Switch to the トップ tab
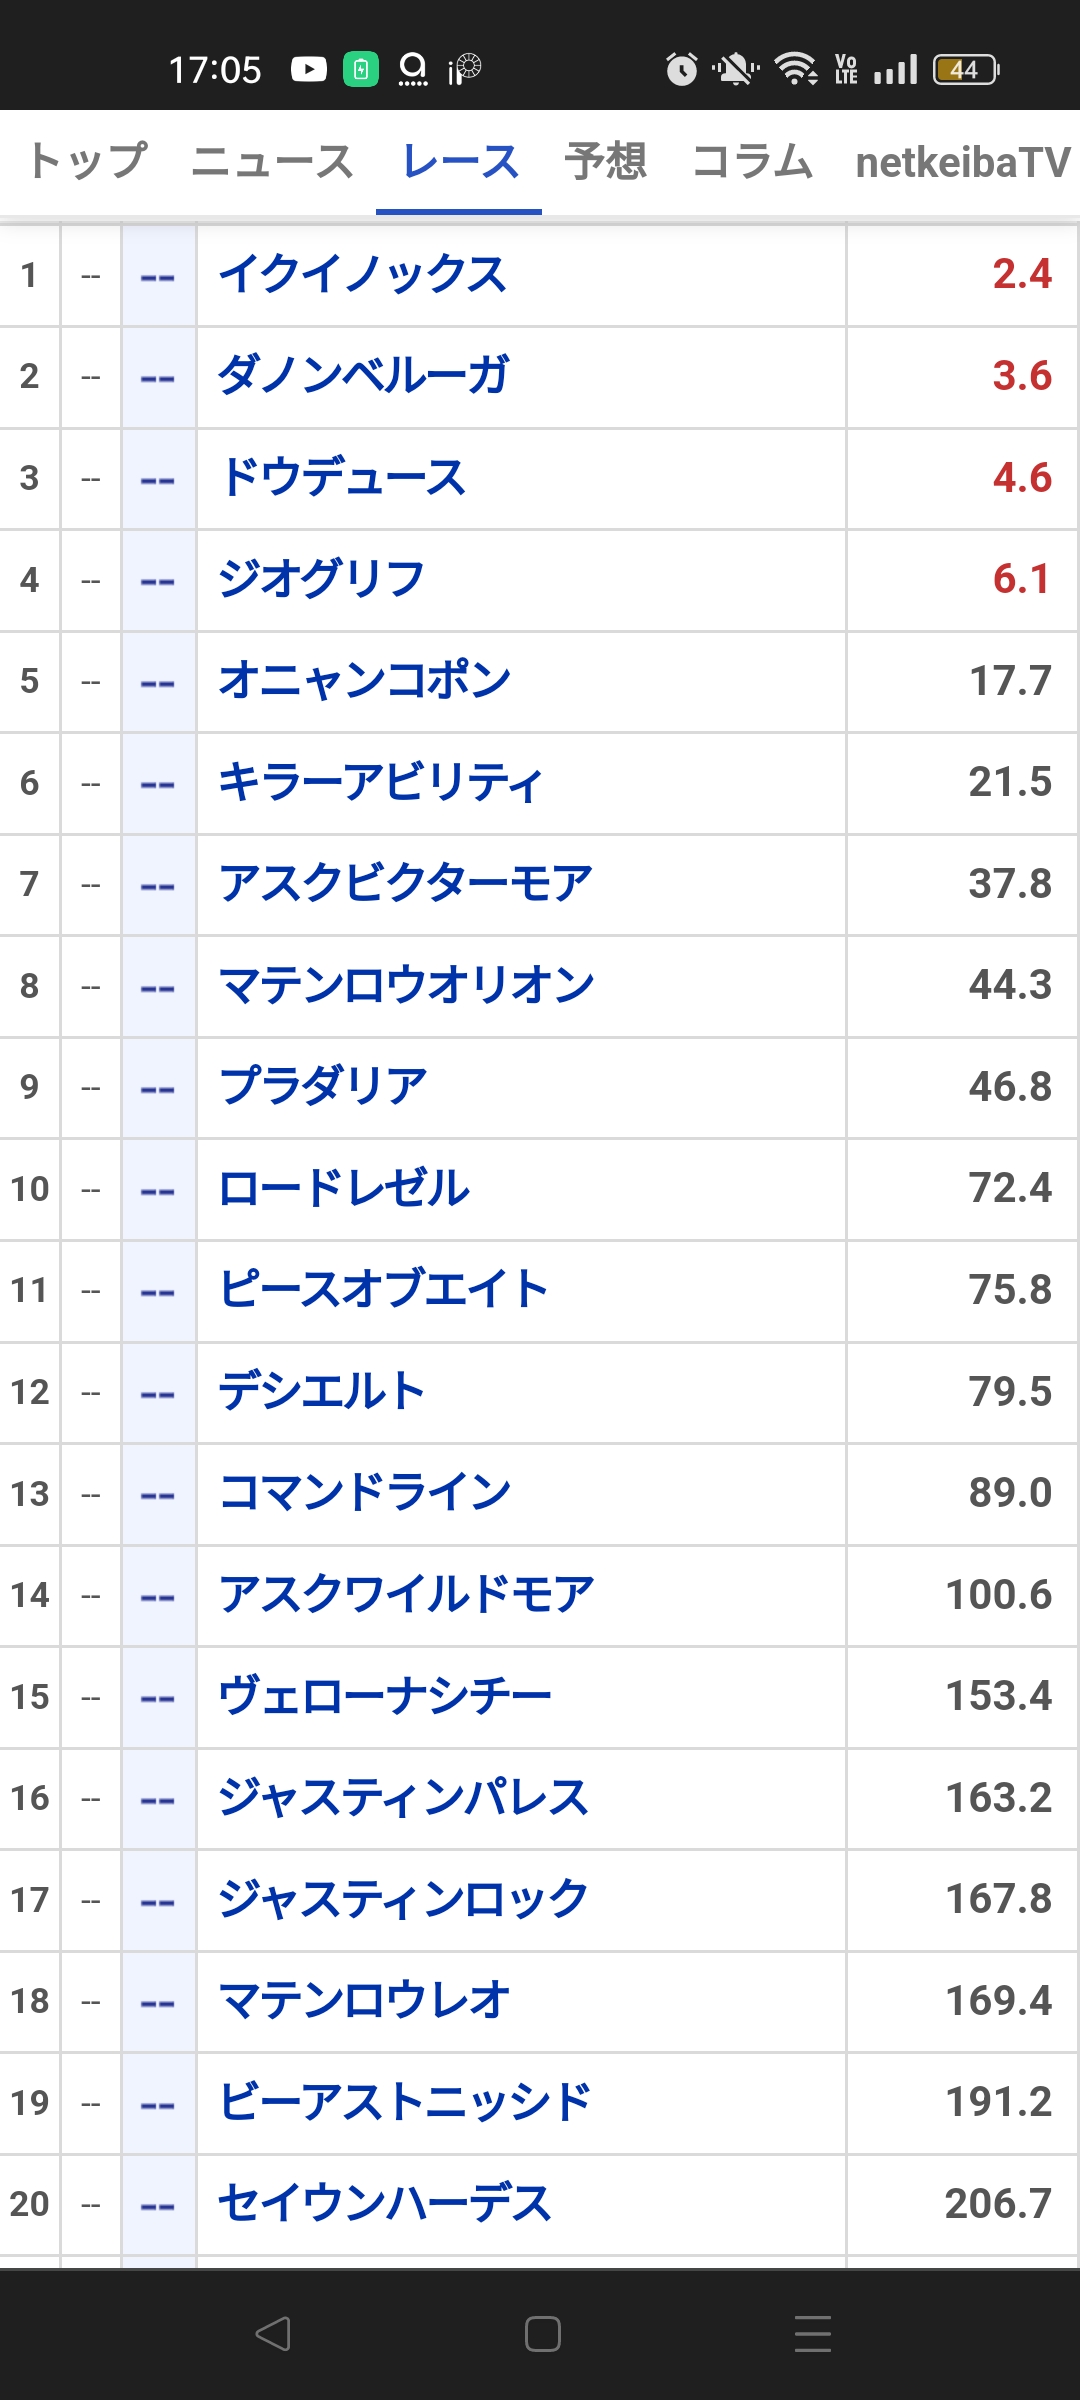This screenshot has width=1080, height=2400. [x=88, y=161]
